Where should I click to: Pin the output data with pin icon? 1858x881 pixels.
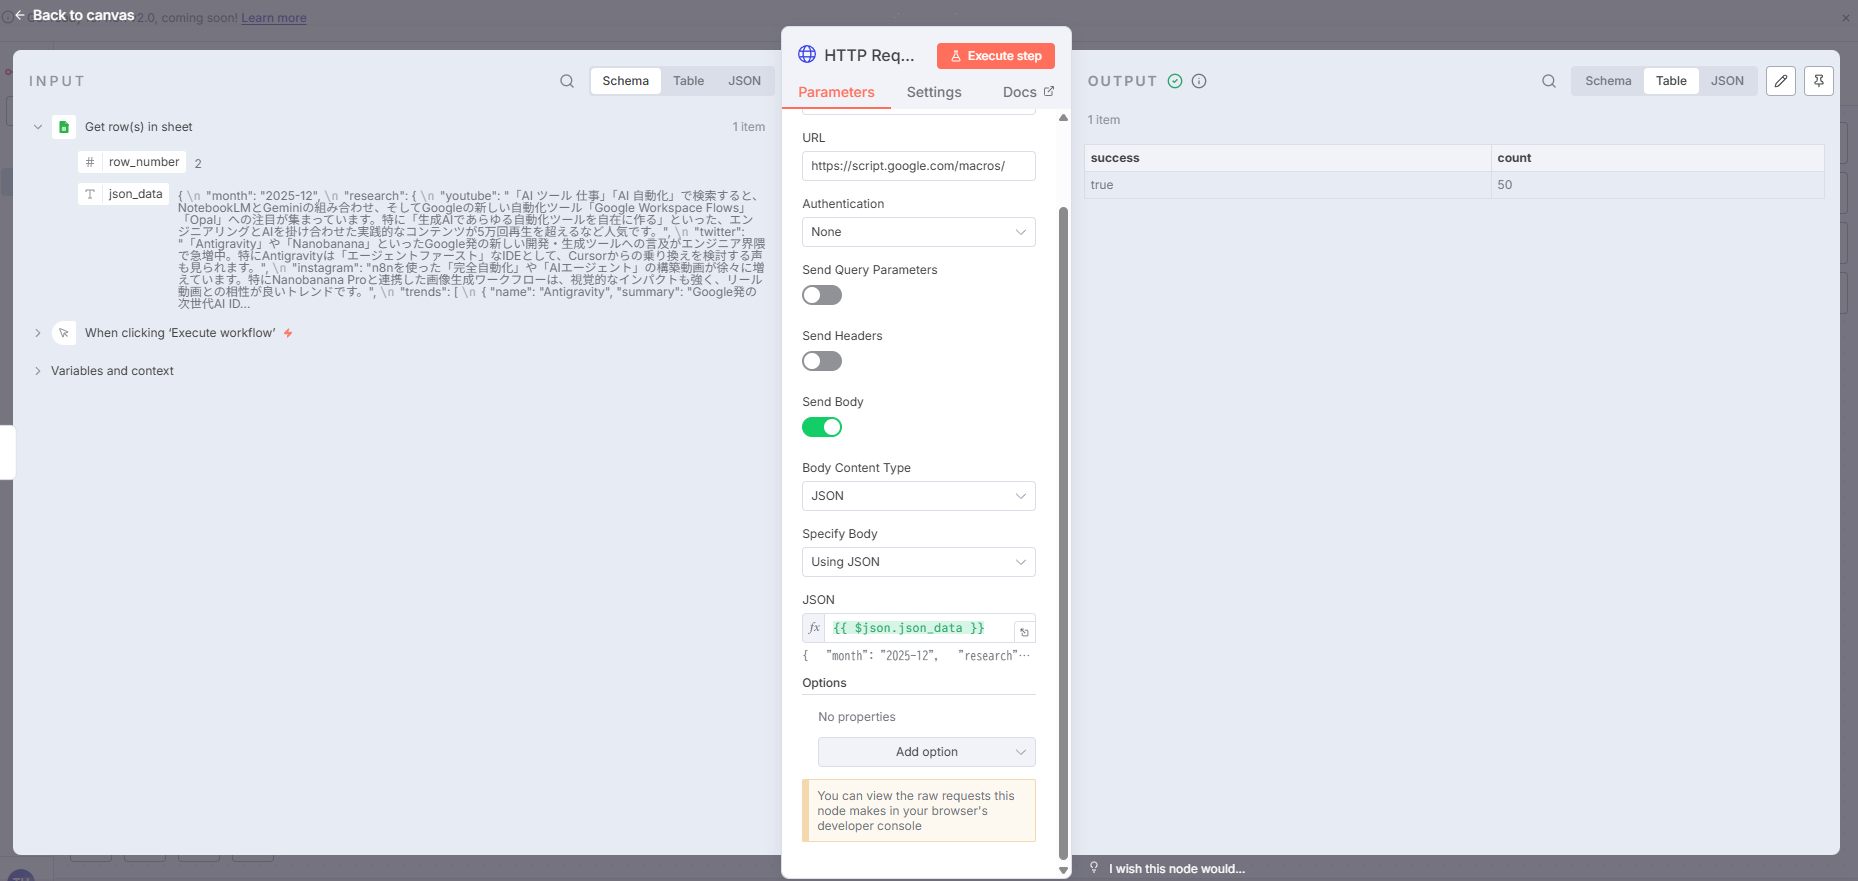point(1818,81)
